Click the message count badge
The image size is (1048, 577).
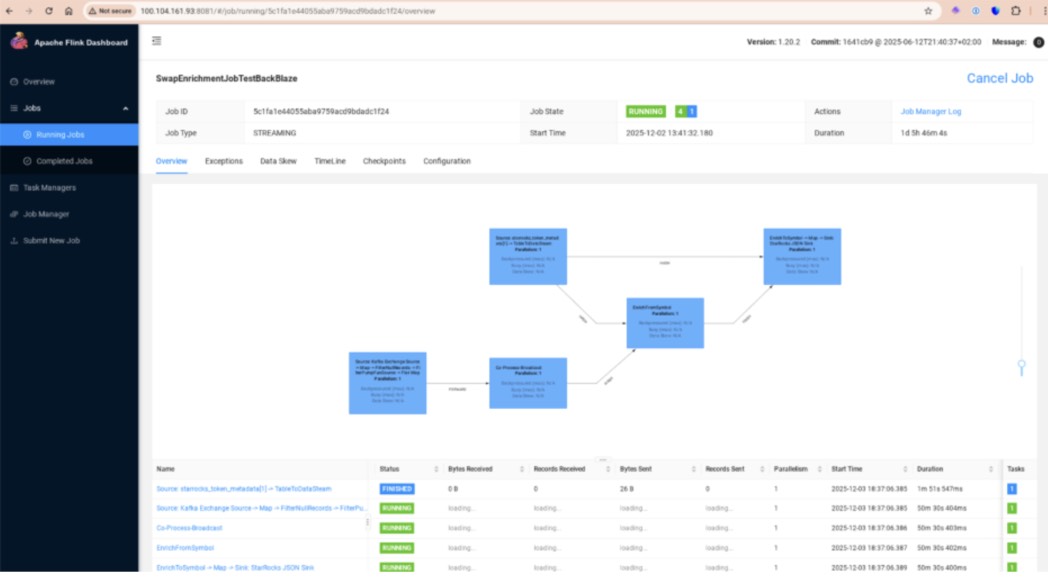[1038, 42]
